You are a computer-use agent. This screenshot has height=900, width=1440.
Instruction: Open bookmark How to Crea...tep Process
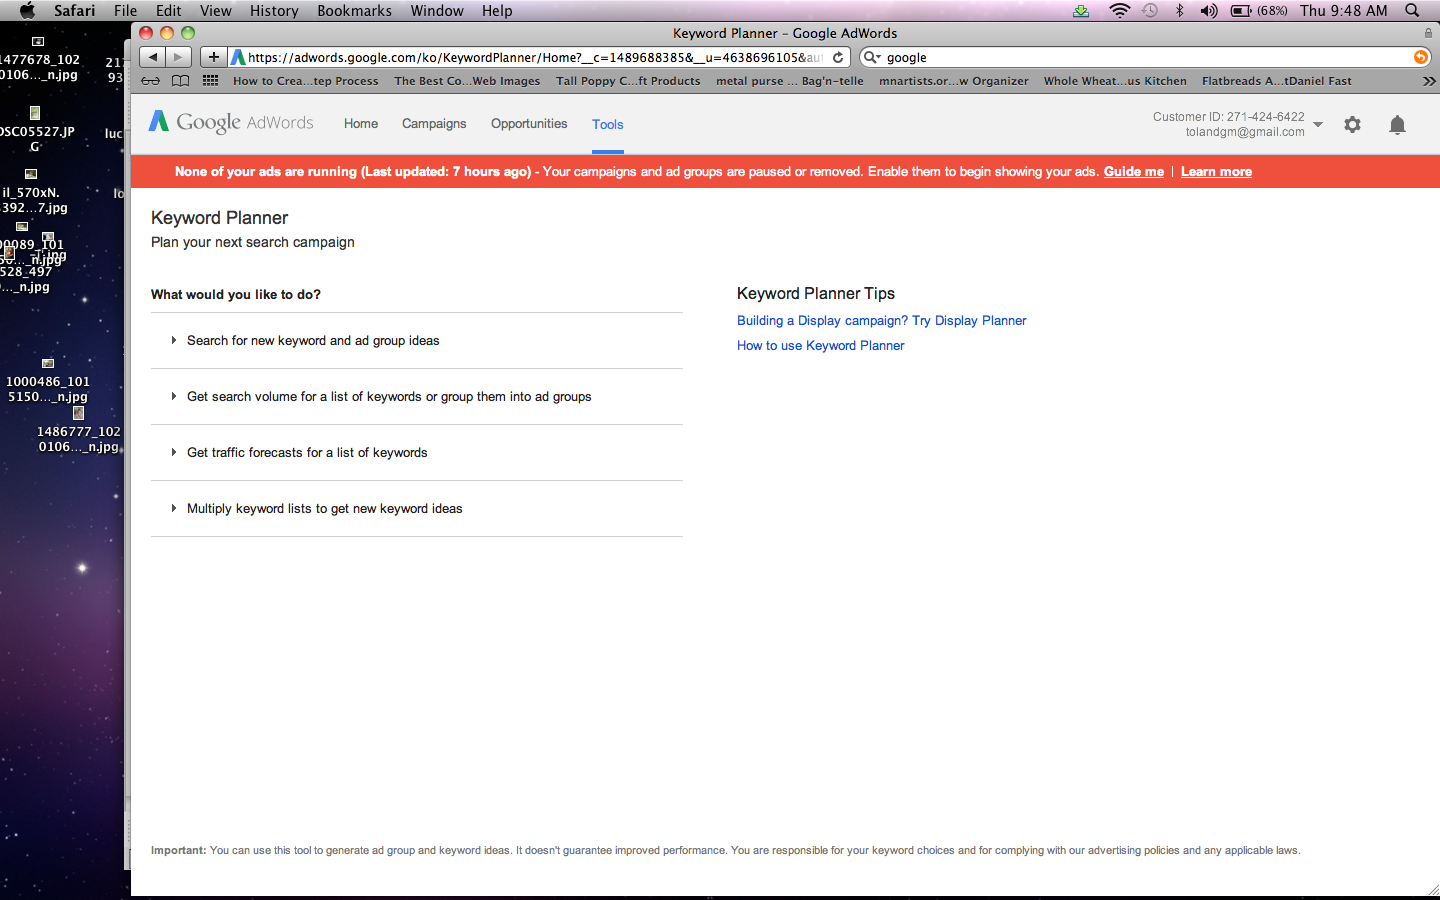[306, 81]
